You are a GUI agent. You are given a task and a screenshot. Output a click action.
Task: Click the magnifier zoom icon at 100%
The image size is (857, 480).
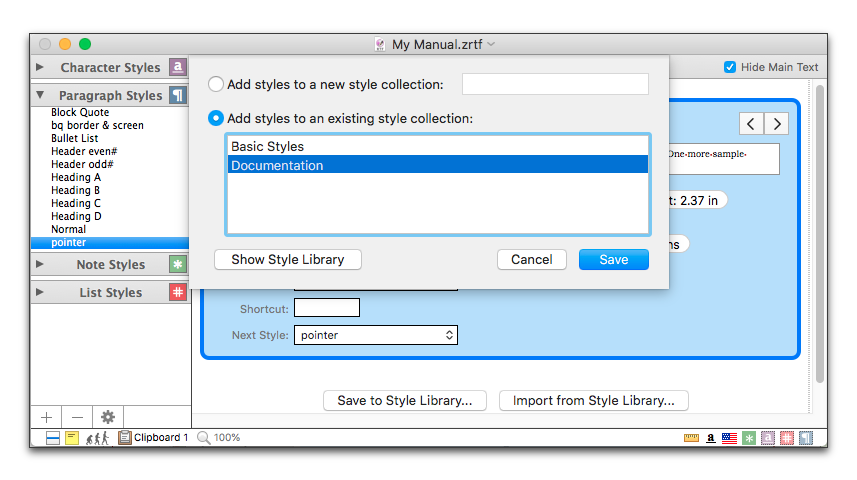(x=203, y=438)
